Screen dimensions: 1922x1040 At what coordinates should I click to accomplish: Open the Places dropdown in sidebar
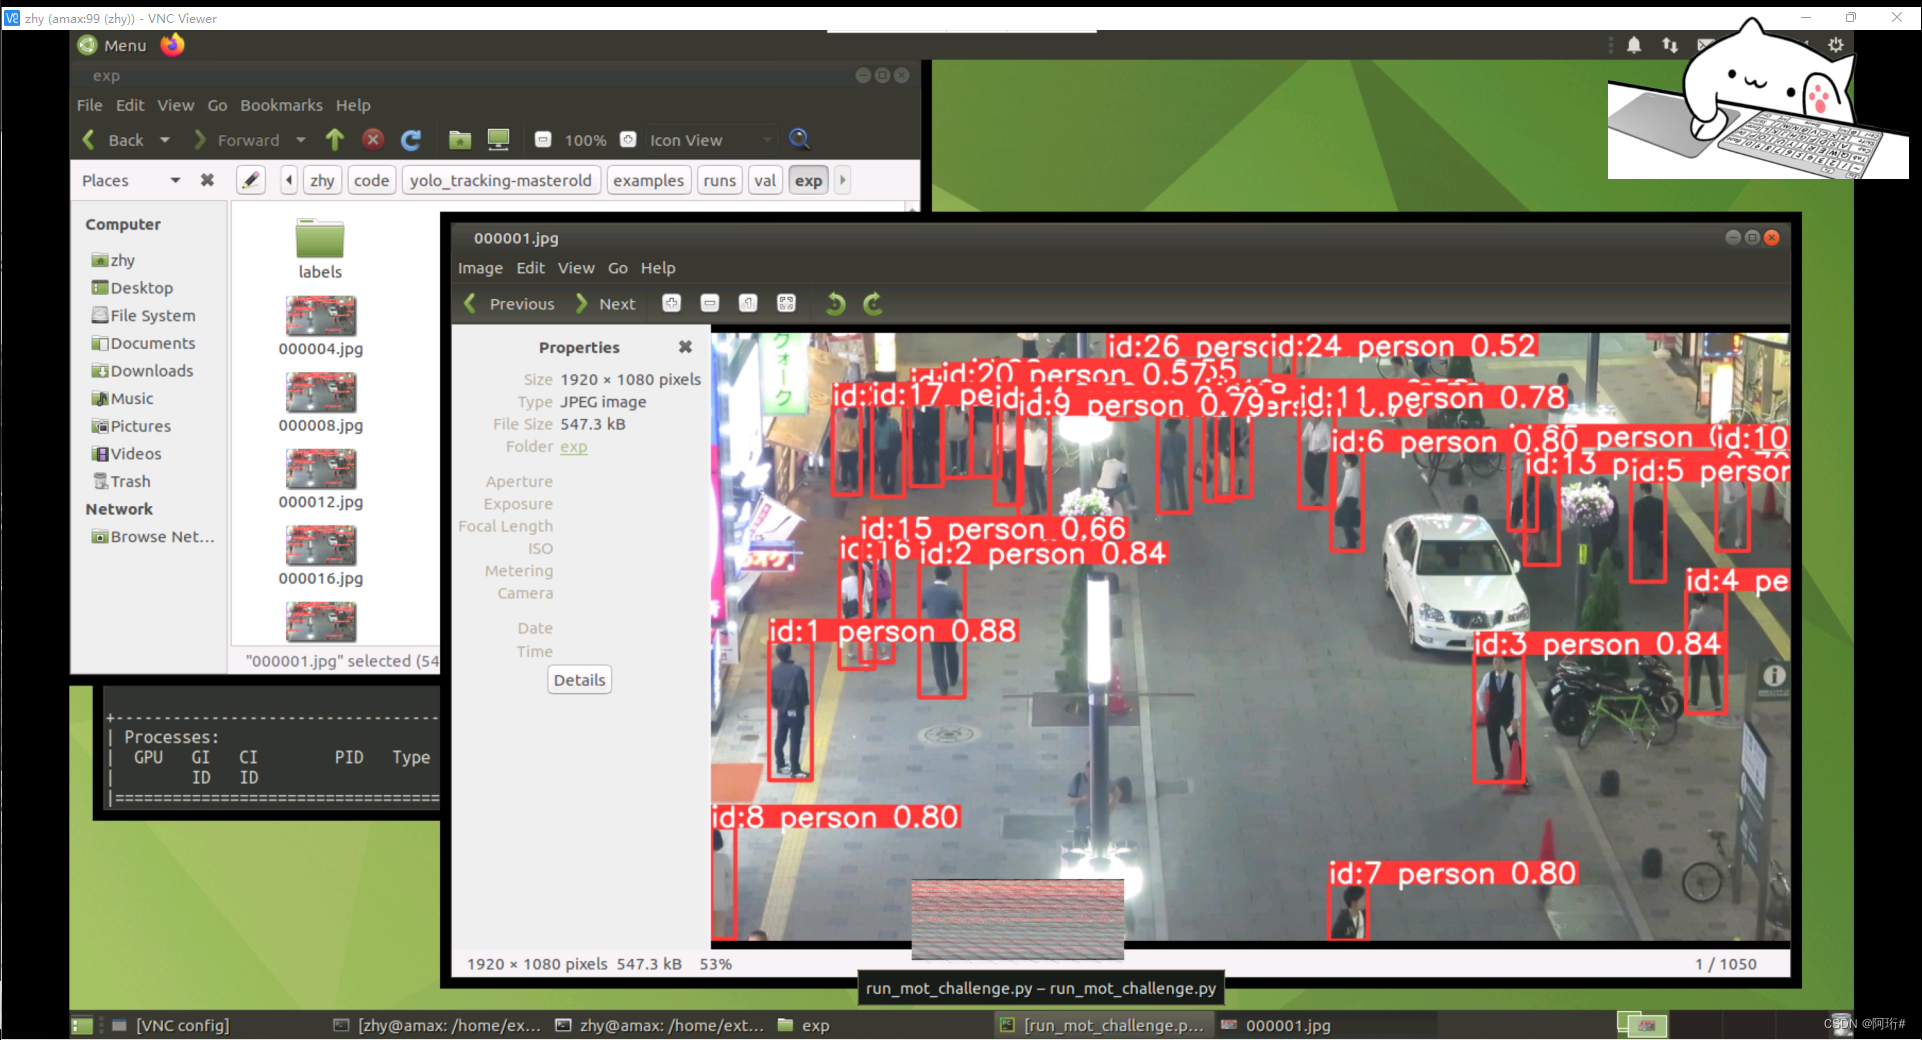click(176, 180)
